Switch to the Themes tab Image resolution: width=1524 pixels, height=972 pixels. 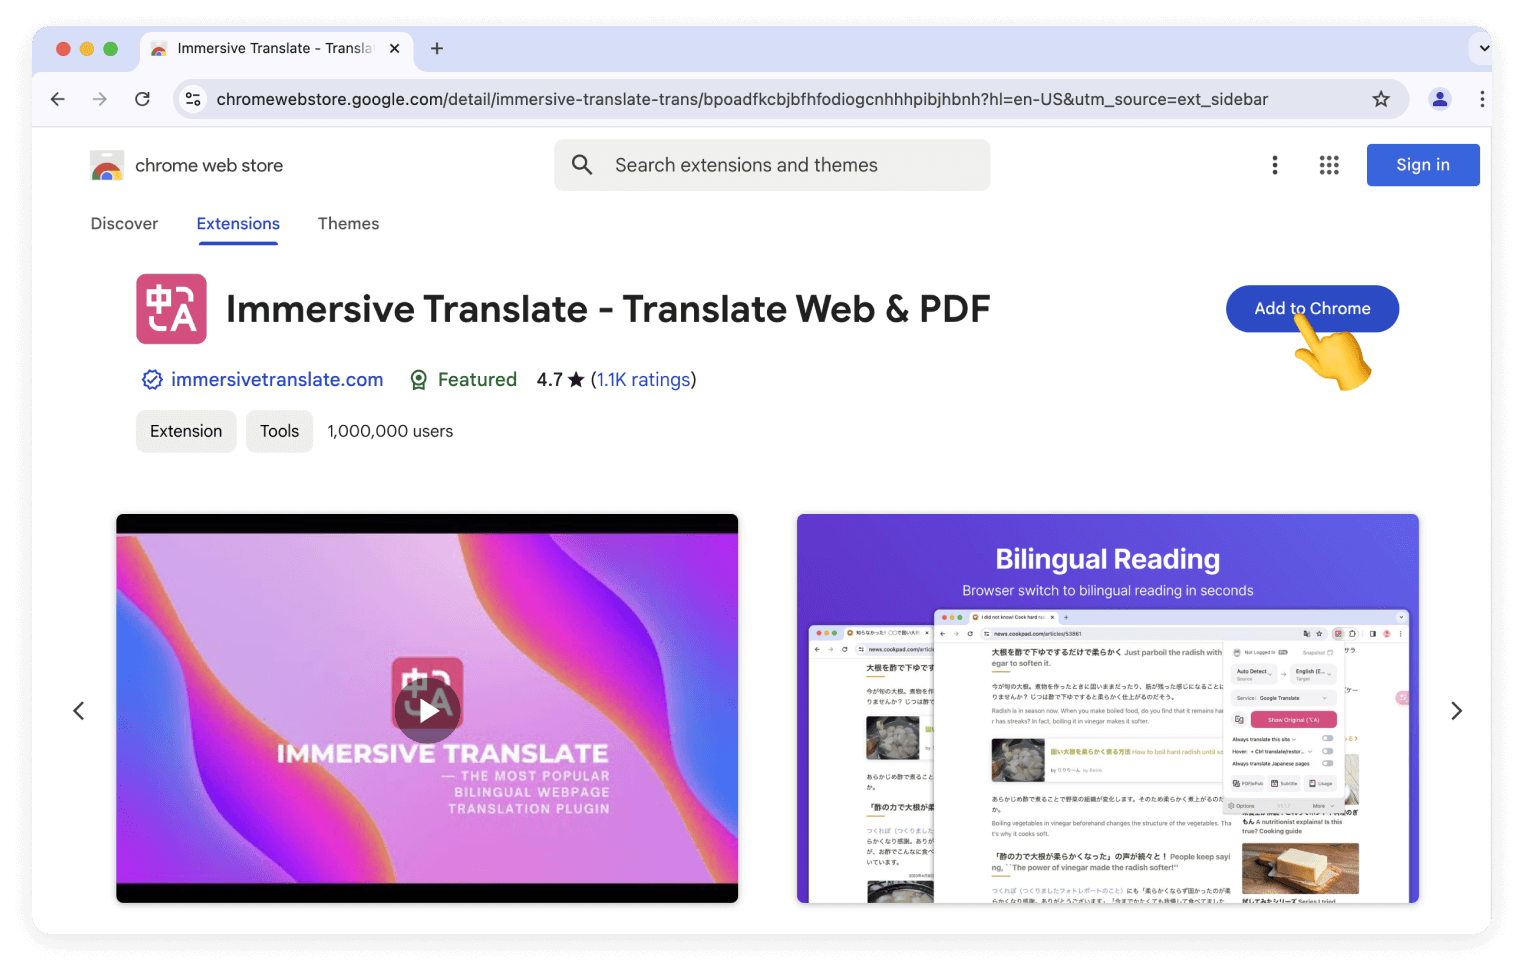pos(348,224)
